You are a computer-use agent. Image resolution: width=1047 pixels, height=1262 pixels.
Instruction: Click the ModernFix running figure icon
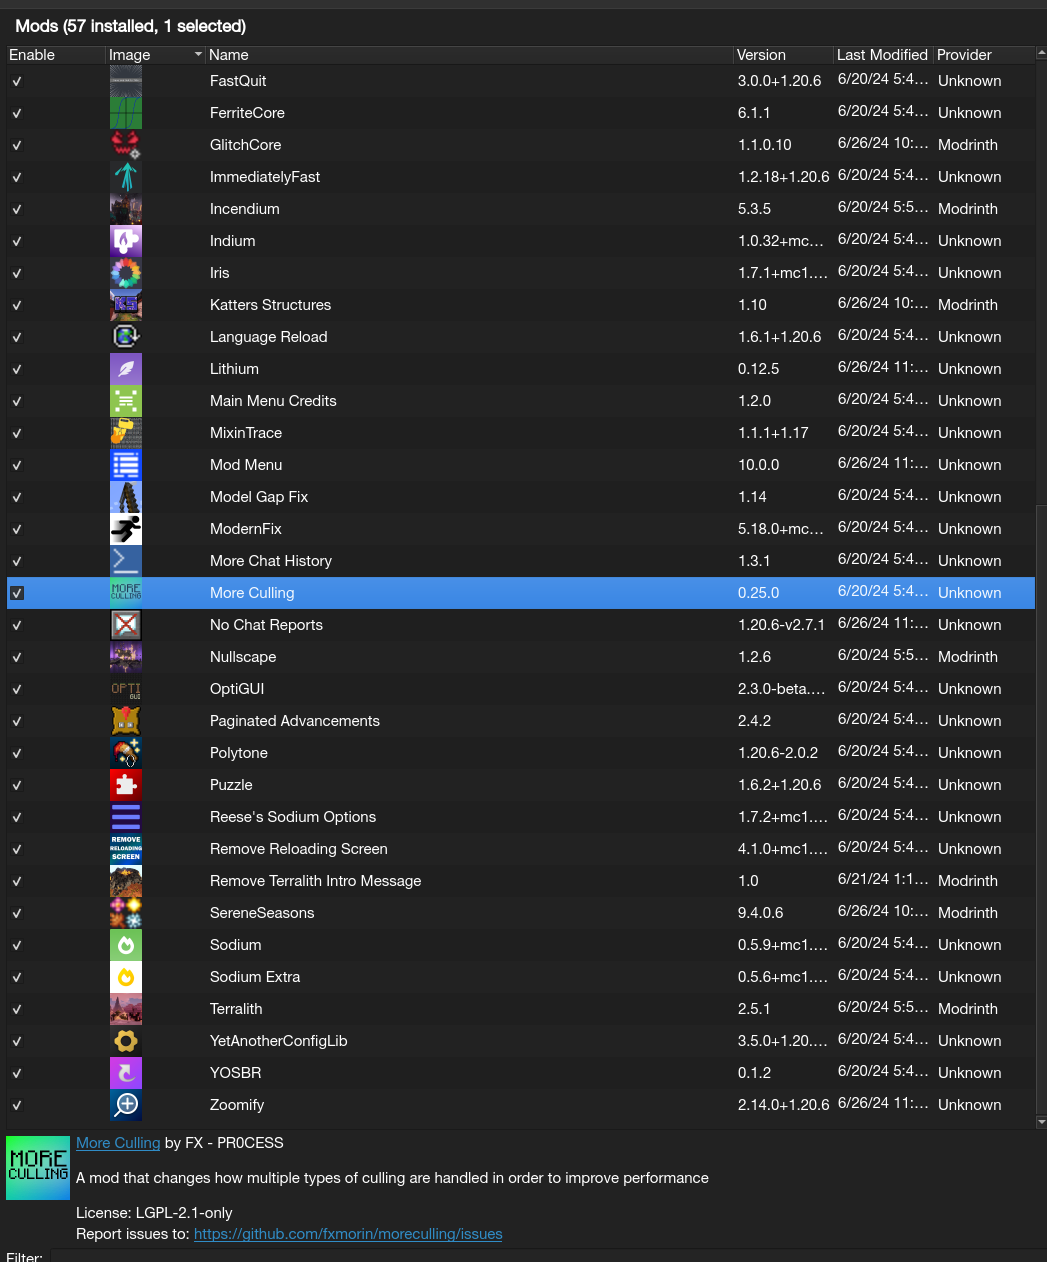[x=126, y=529]
